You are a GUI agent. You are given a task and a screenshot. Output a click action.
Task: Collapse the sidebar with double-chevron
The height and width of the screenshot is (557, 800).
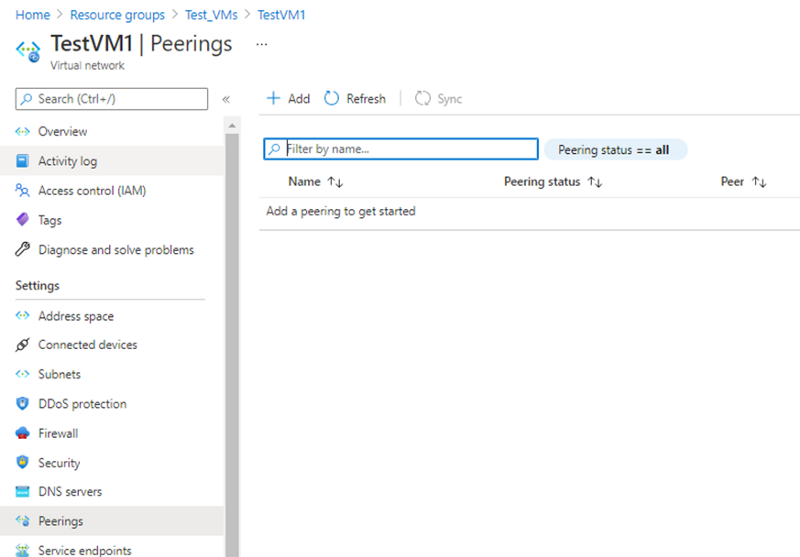tap(226, 99)
